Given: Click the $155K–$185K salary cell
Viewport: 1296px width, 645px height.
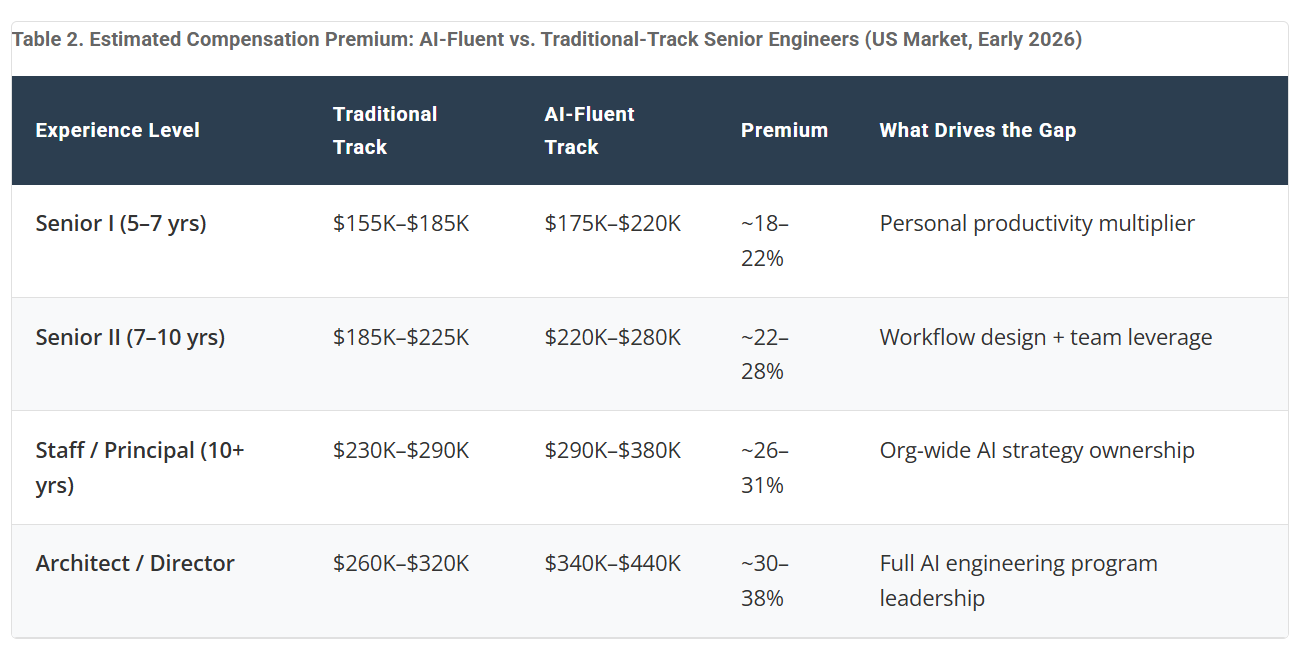Looking at the screenshot, I should click(x=401, y=223).
